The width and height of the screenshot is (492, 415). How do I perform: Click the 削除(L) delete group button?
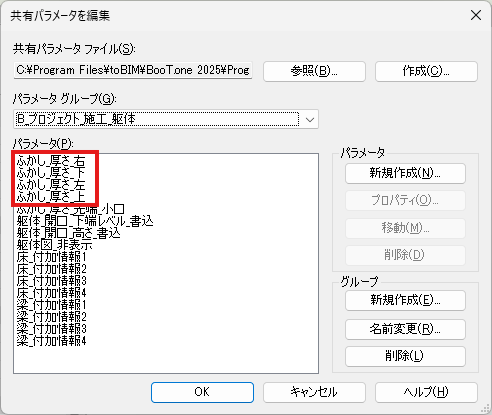click(405, 356)
